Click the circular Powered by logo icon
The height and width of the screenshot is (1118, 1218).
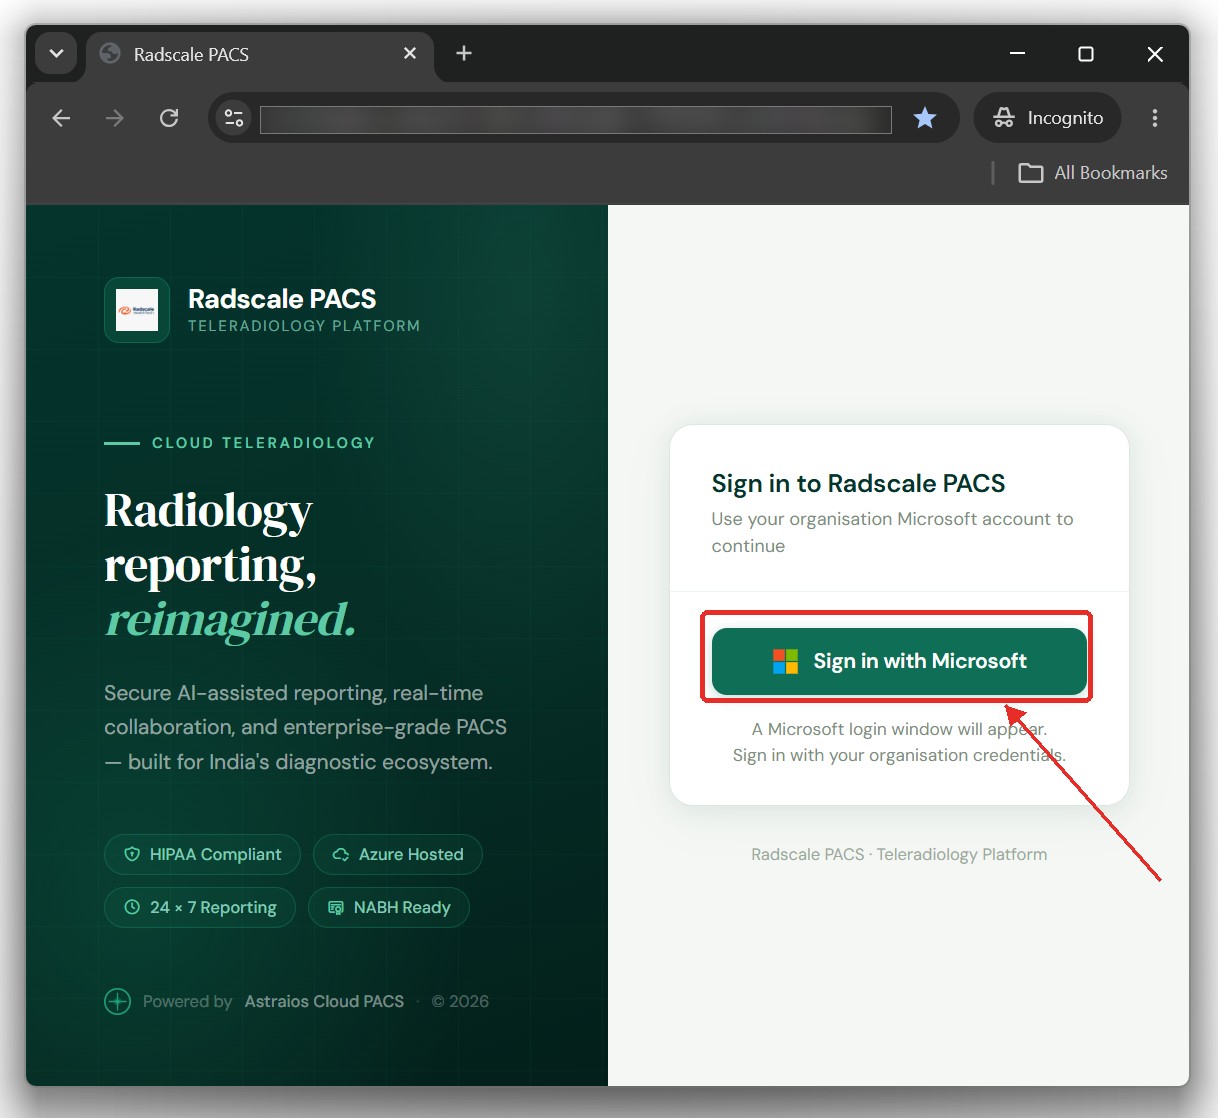[x=118, y=1001]
